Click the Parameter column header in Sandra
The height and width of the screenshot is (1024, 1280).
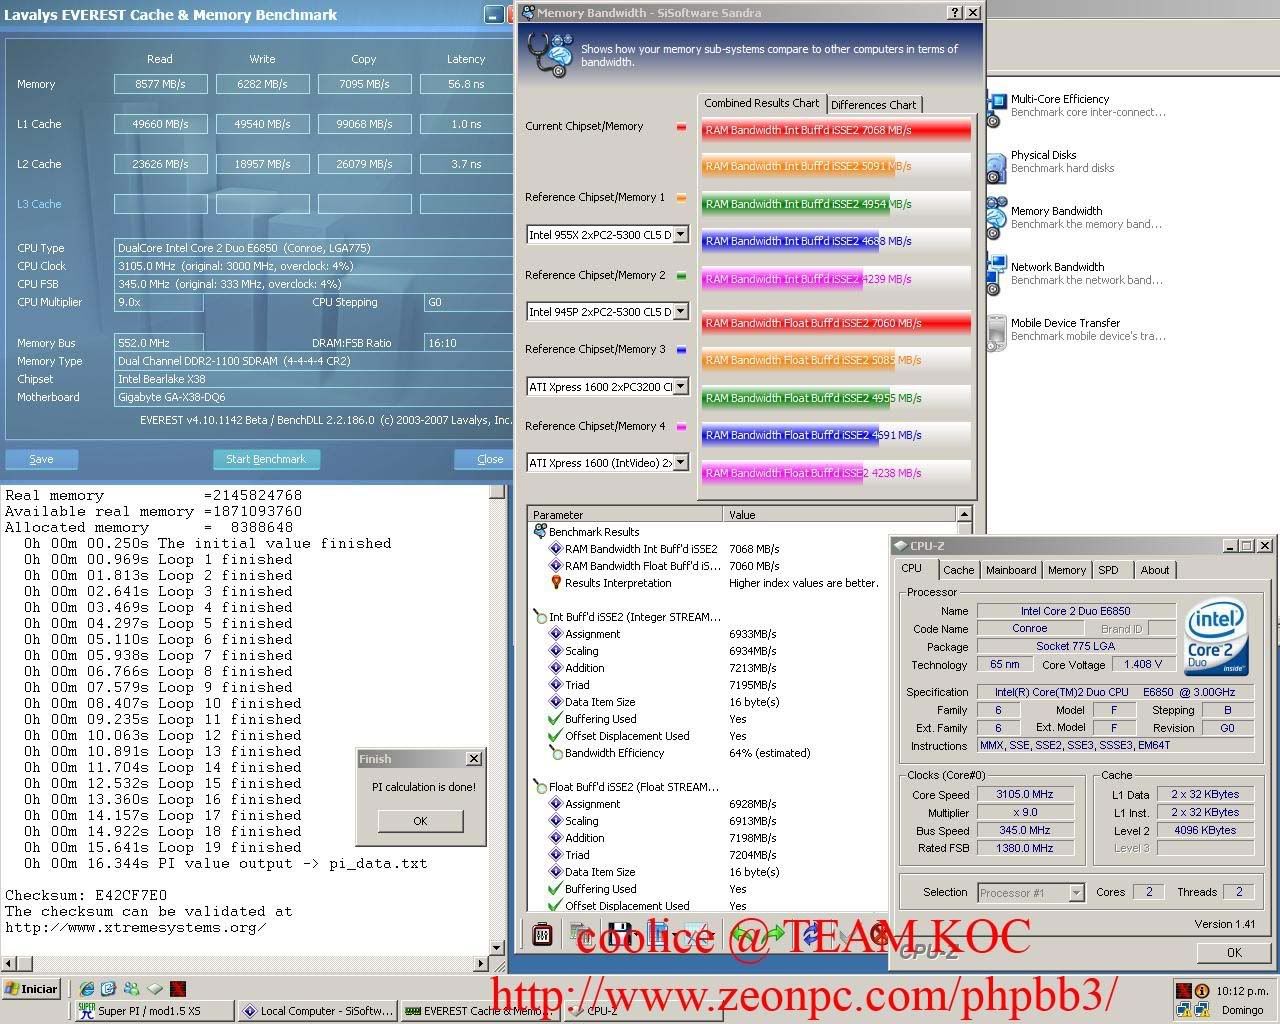click(625, 515)
